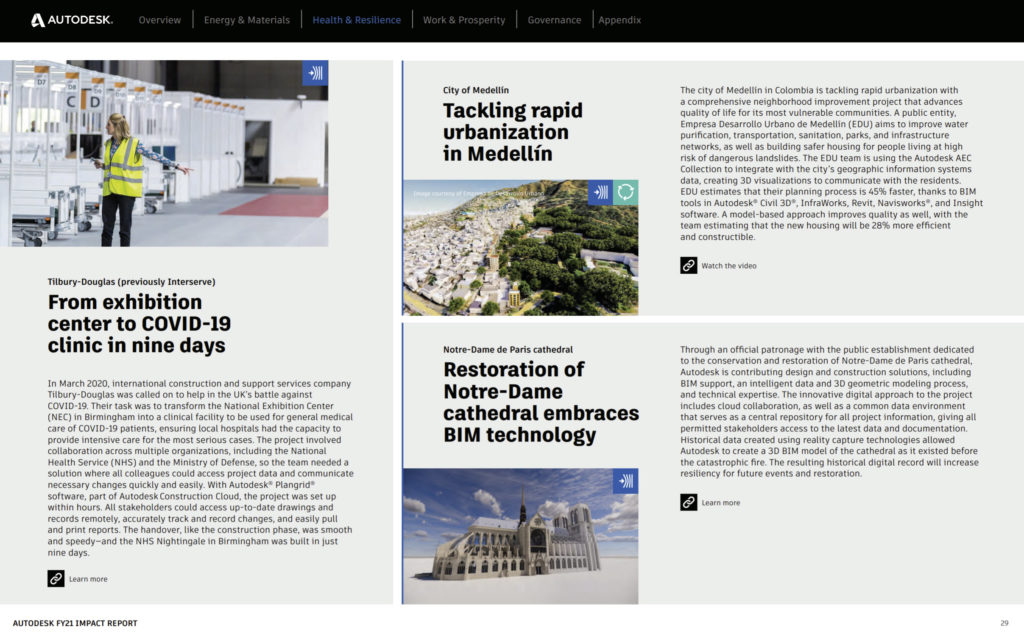Click the Tilbury-Douglas (previously Interserve) label
The width and height of the screenshot is (1024, 636).
click(x=131, y=282)
